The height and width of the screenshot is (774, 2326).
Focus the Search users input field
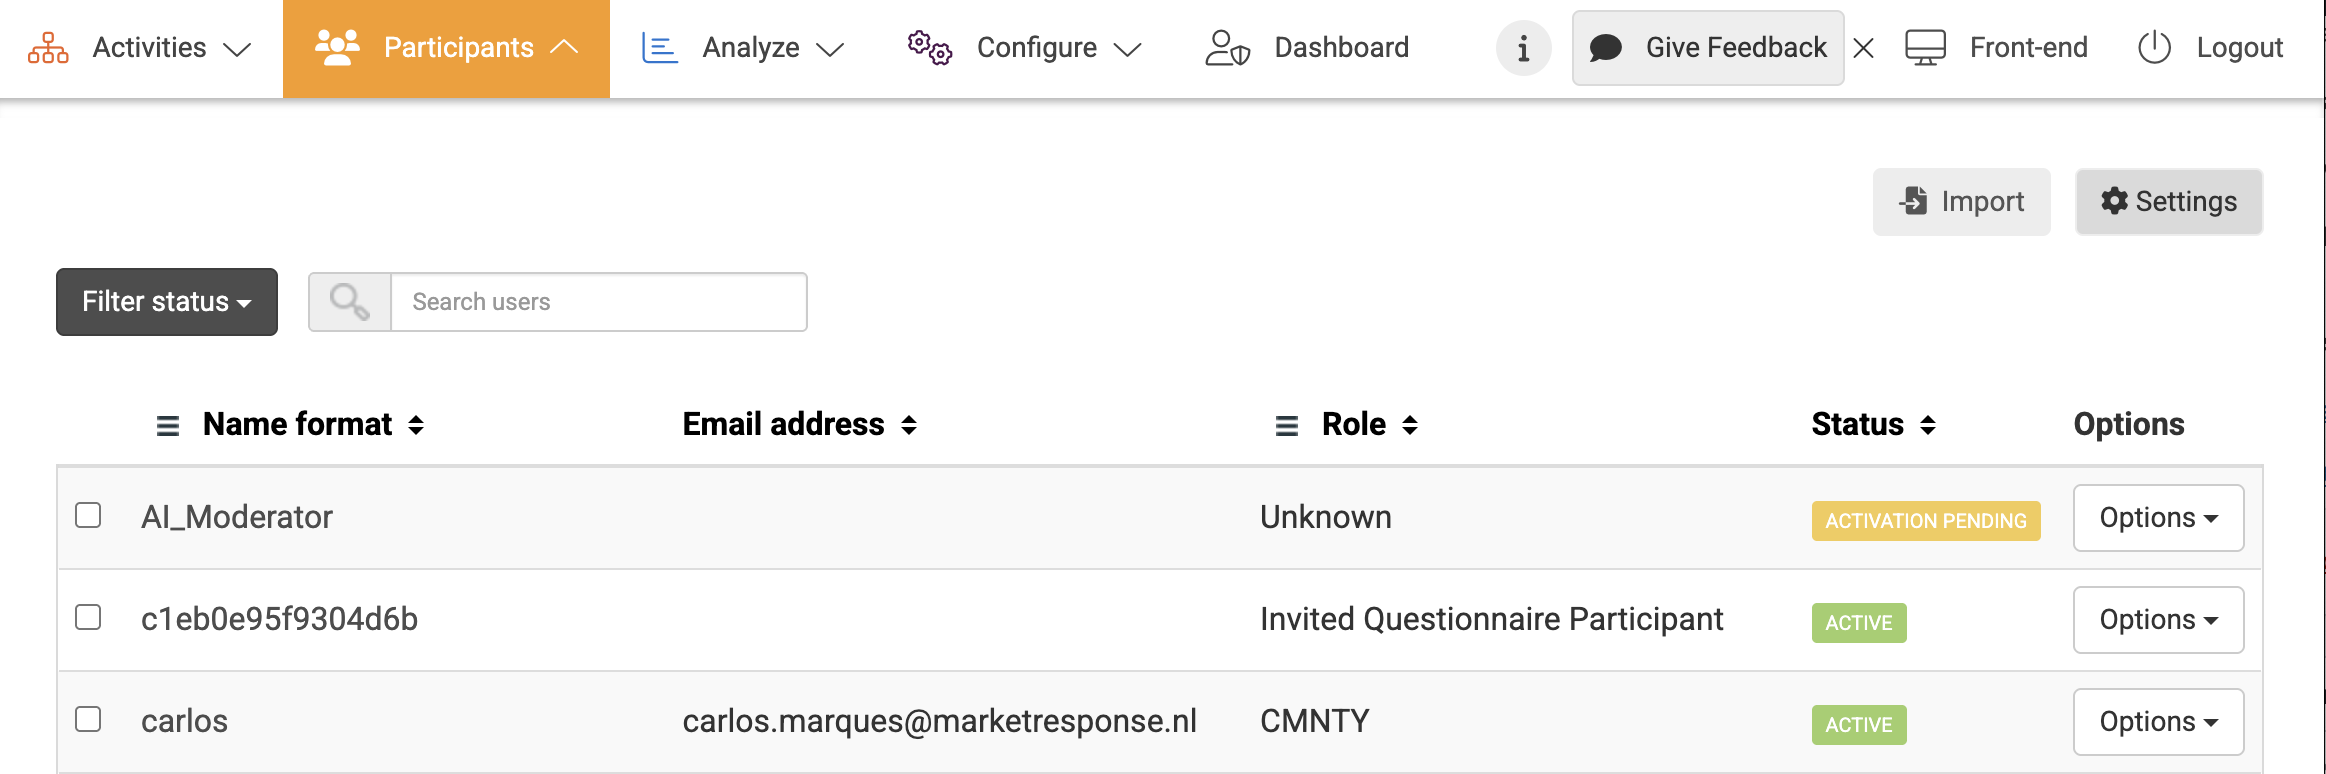click(x=598, y=302)
